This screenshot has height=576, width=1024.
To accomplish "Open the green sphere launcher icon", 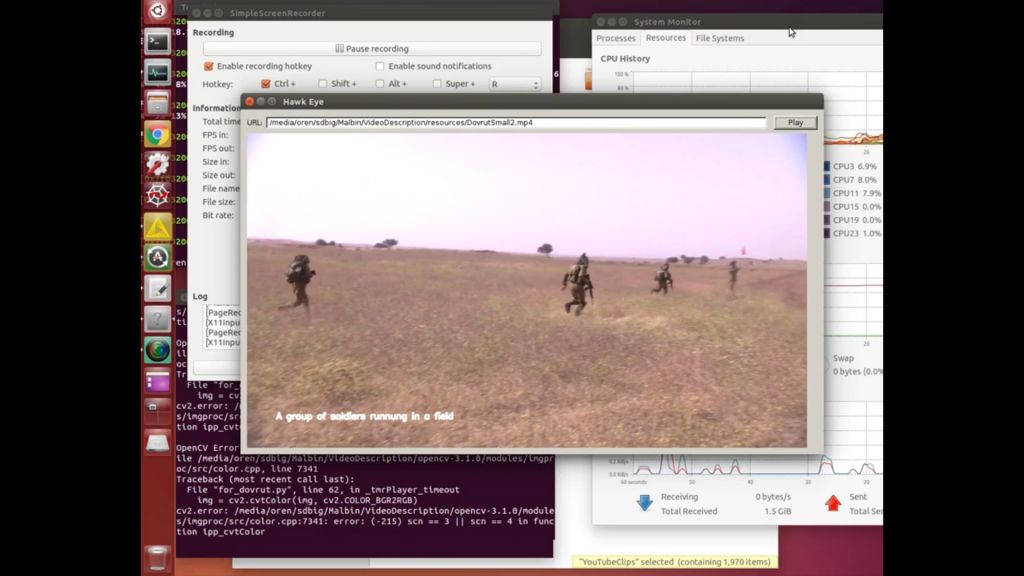I will tap(157, 350).
